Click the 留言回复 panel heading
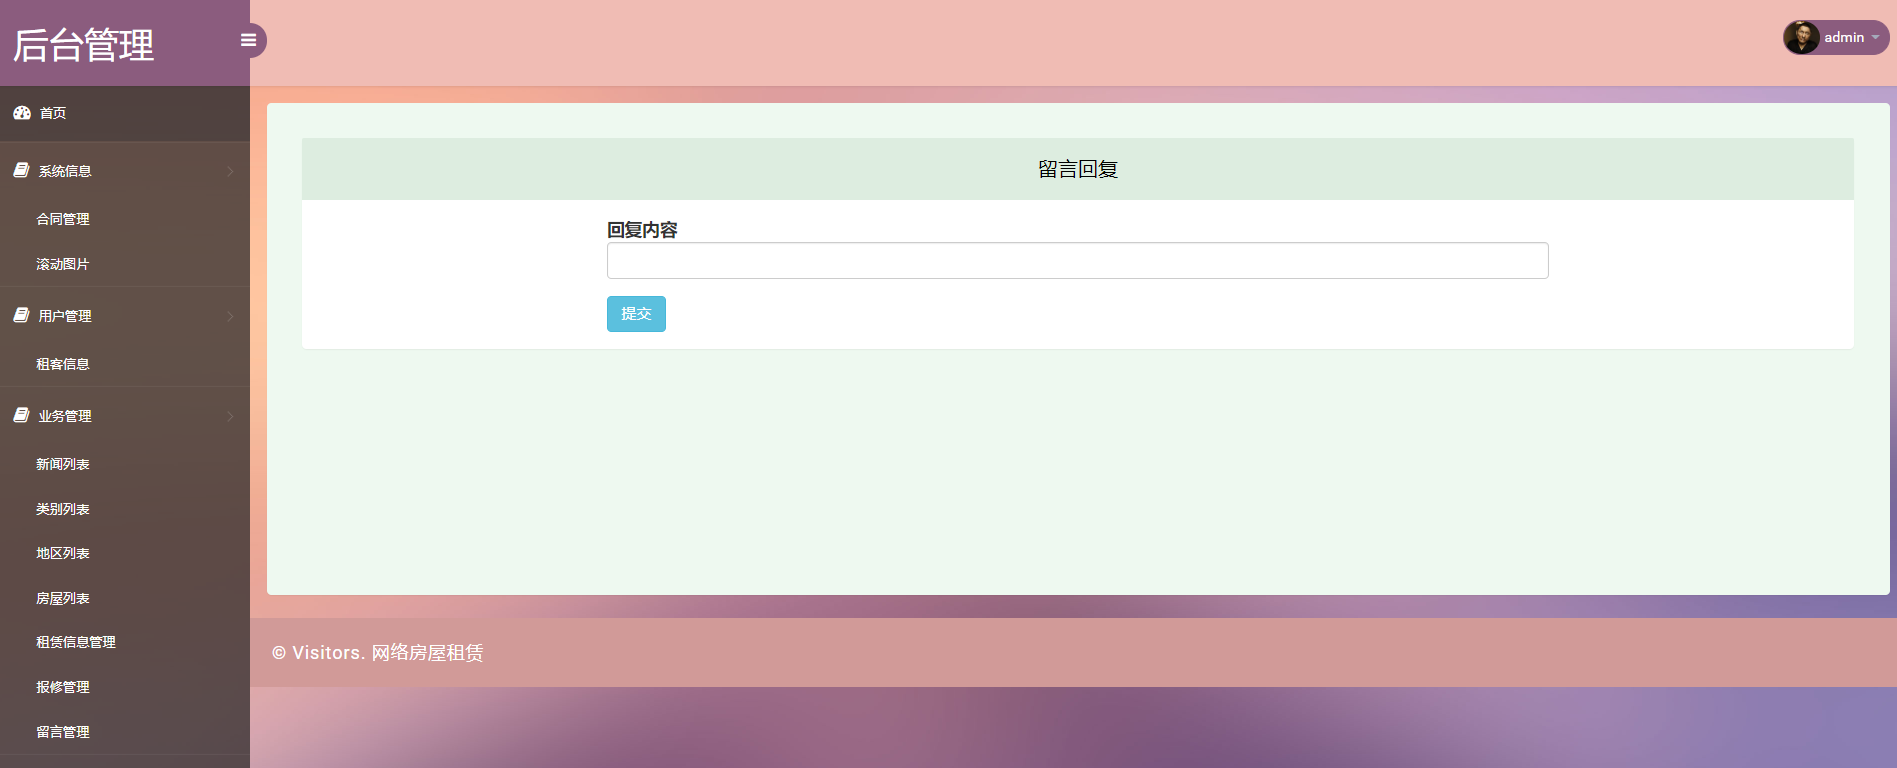The height and width of the screenshot is (768, 1897). 1078,169
